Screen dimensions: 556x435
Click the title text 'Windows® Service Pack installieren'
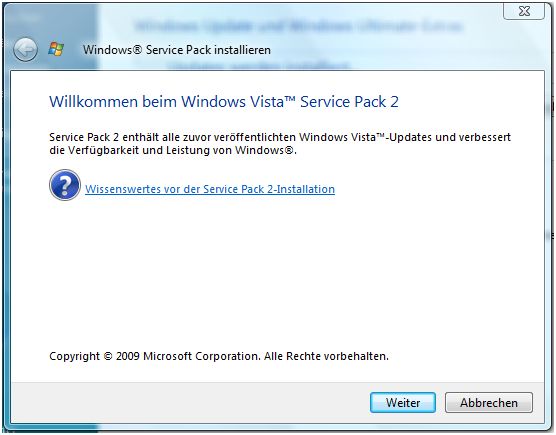point(177,50)
